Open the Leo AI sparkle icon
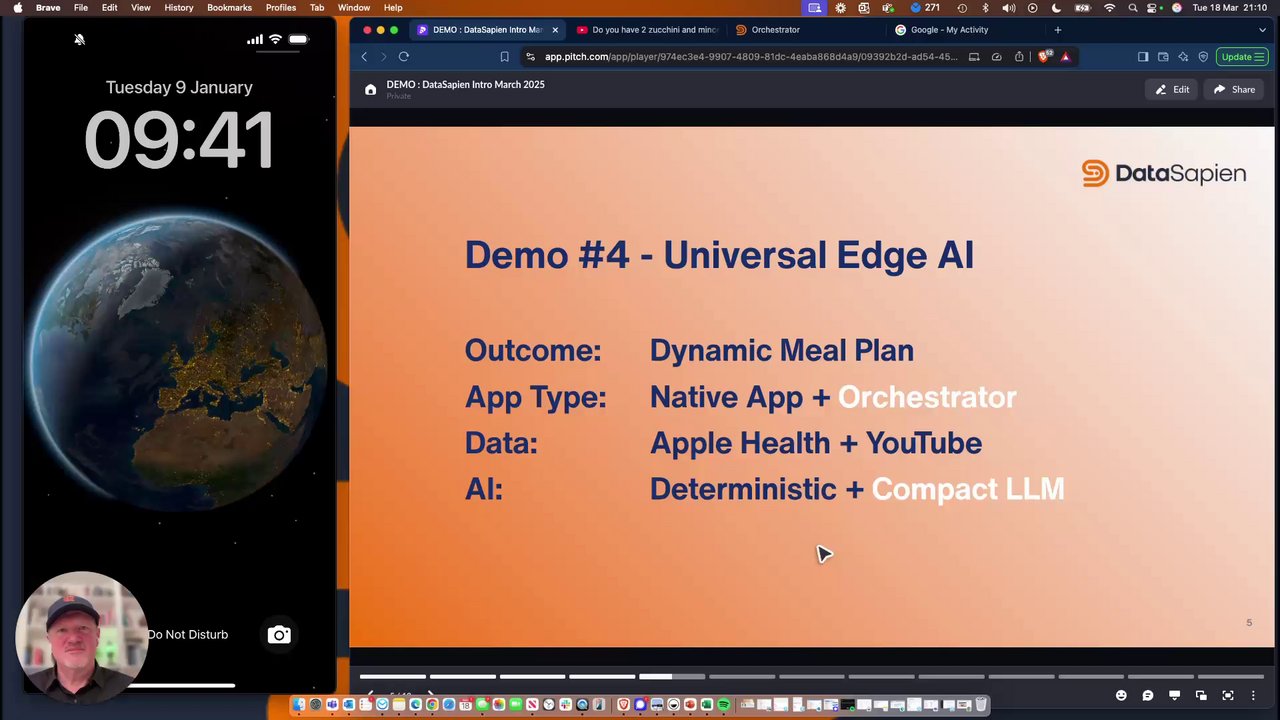Image resolution: width=1280 pixels, height=720 pixels. (x=1183, y=57)
